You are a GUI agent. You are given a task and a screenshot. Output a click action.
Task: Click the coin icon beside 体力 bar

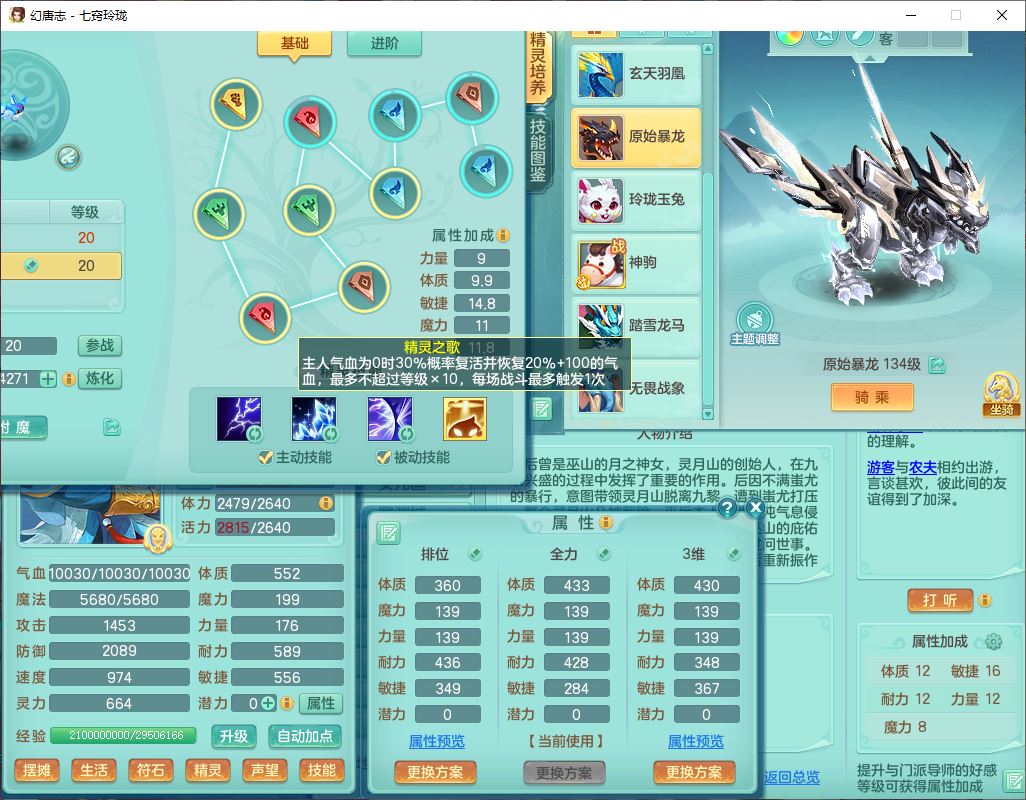point(325,503)
